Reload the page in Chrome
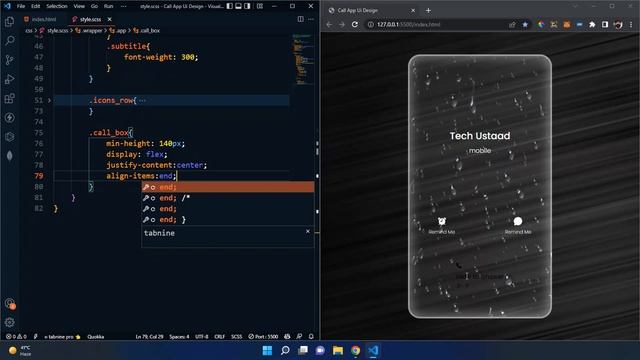The image size is (640, 360). coord(355,24)
